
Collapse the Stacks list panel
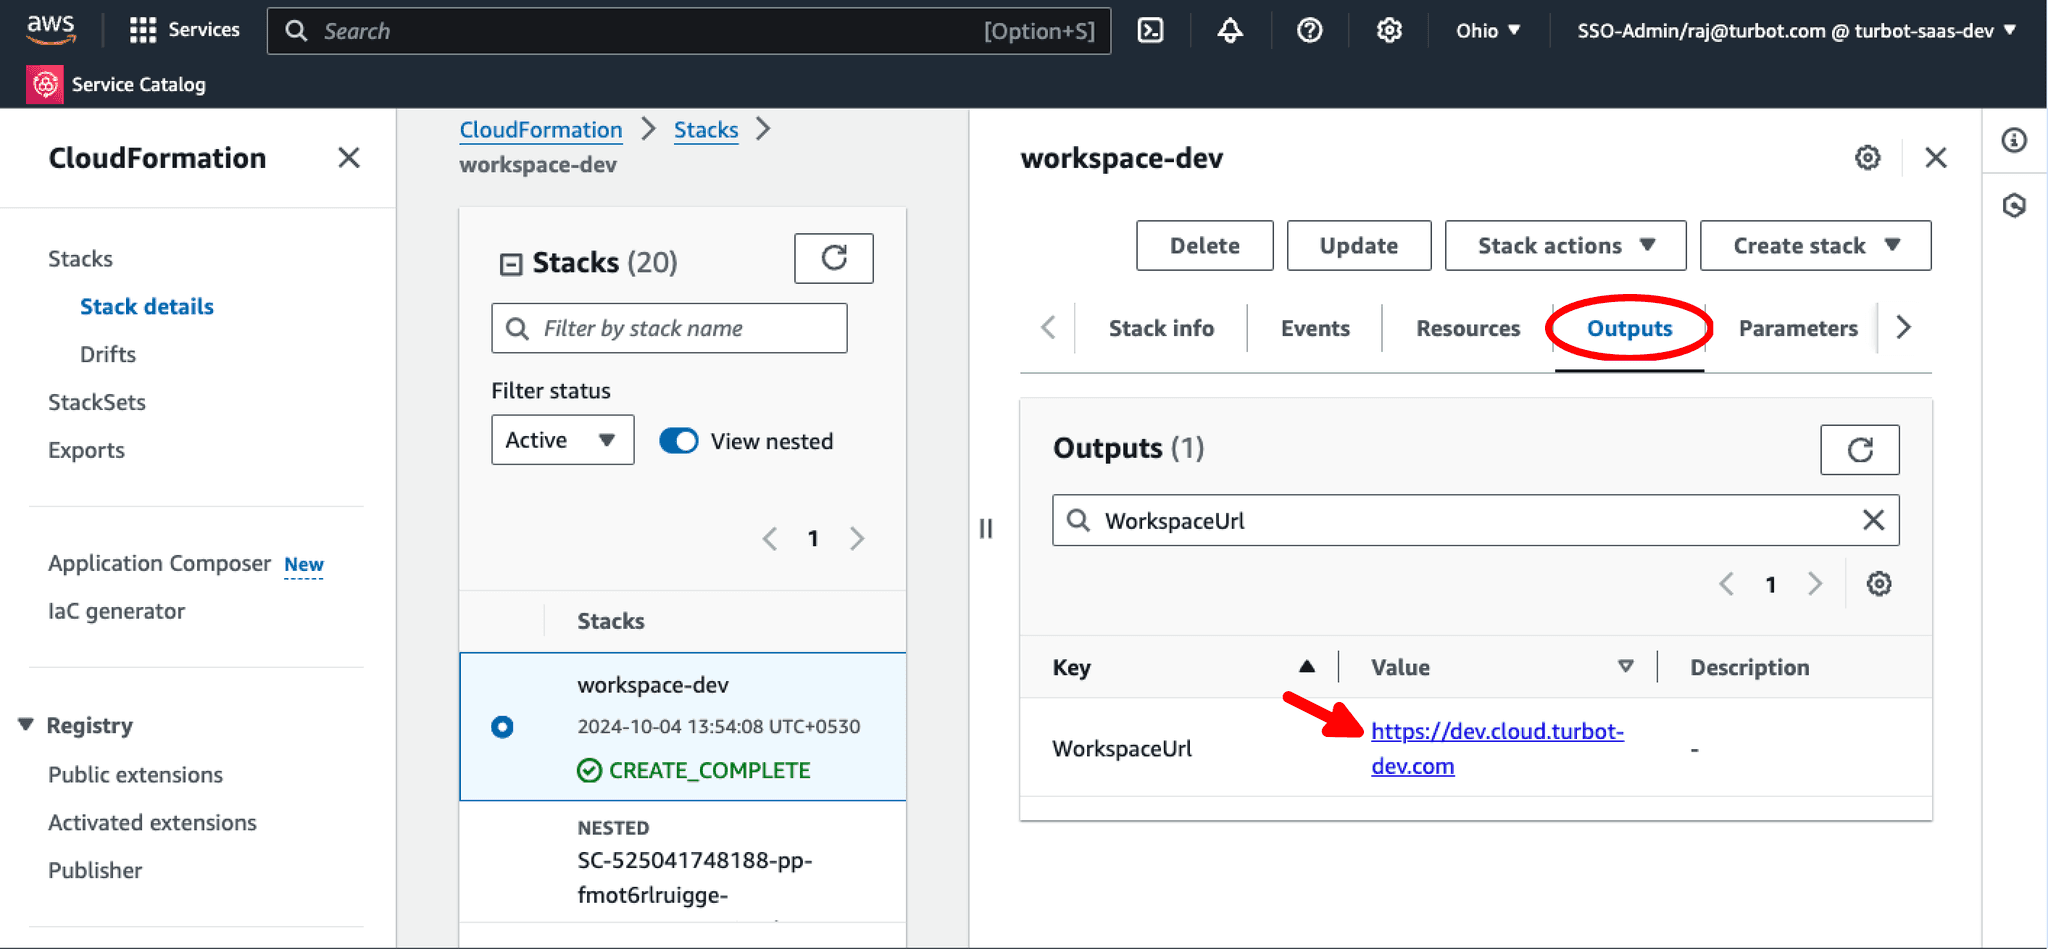pyautogui.click(x=511, y=264)
